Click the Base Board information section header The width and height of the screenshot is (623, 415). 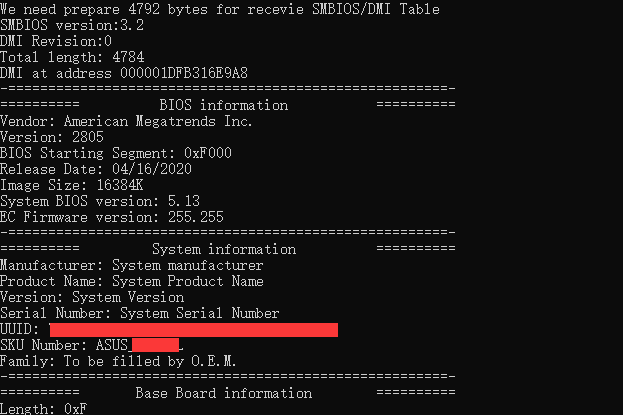[x=223, y=393]
